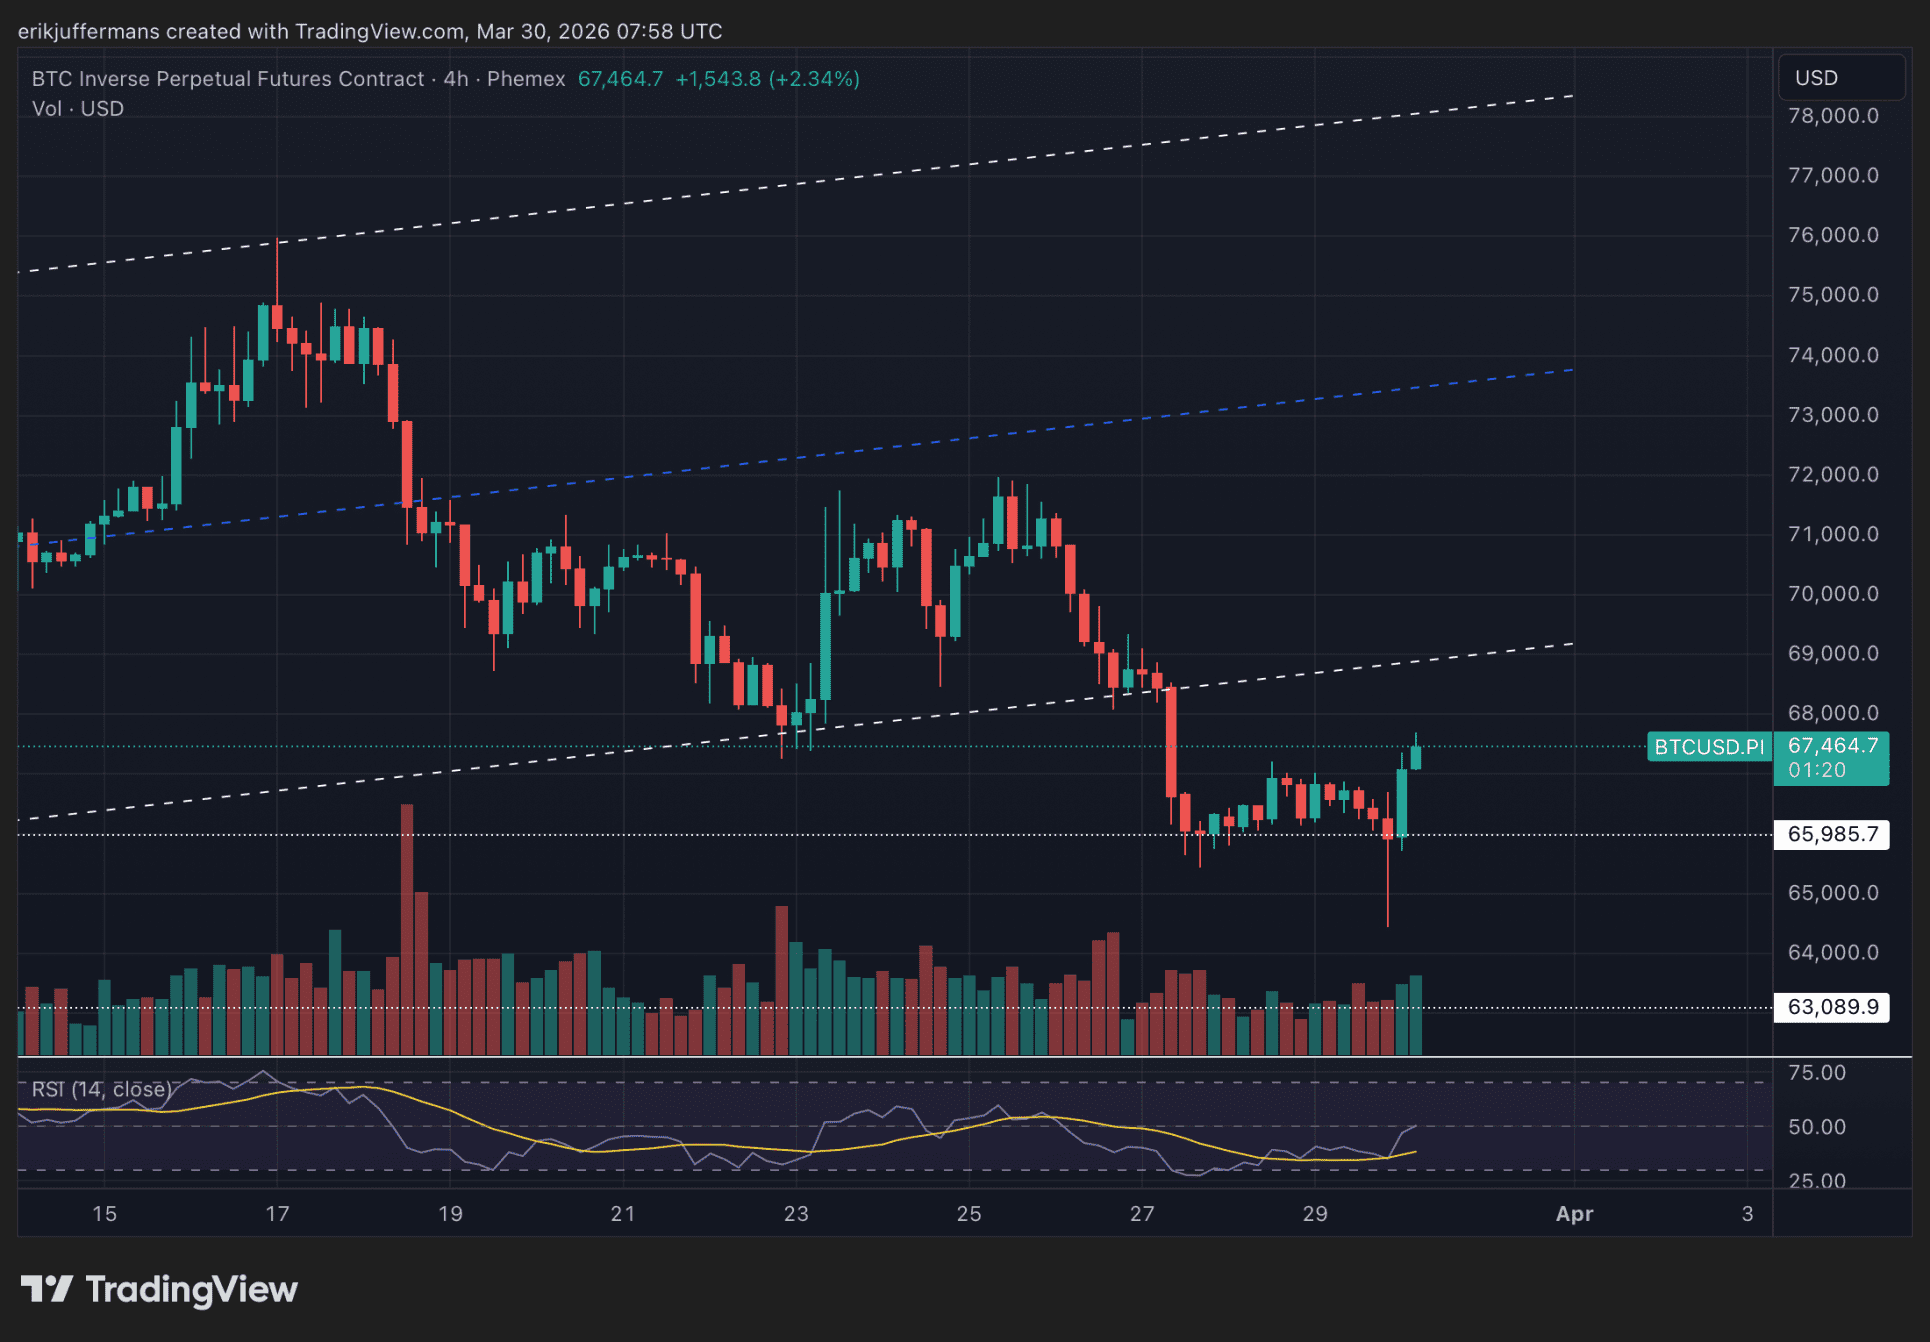Screen dimensions: 1930x1342
Task: Click the BTCUSD.PI price label tag
Action: pyautogui.click(x=1708, y=746)
